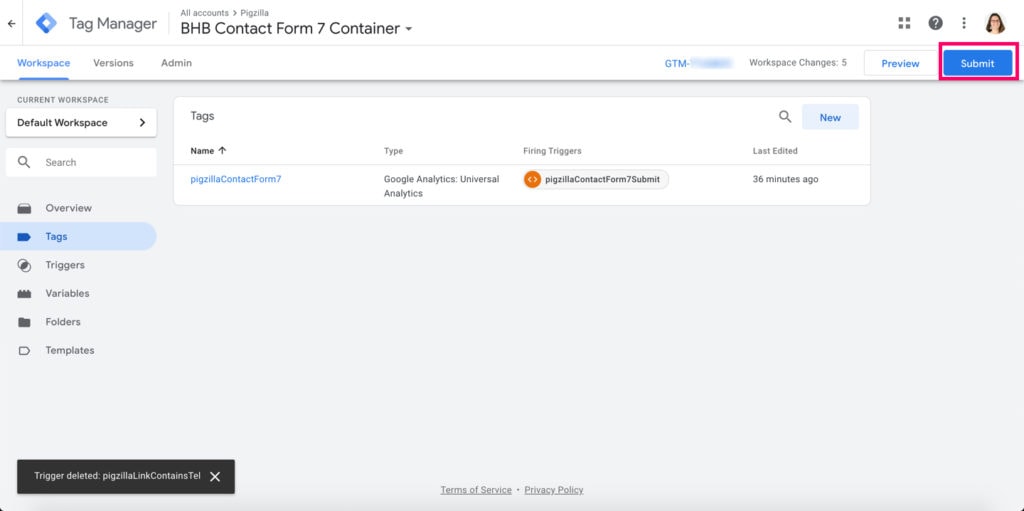Viewport: 1024px width, 511px height.
Task: Click the Pigzilla breadcrumb link
Action: click(255, 13)
